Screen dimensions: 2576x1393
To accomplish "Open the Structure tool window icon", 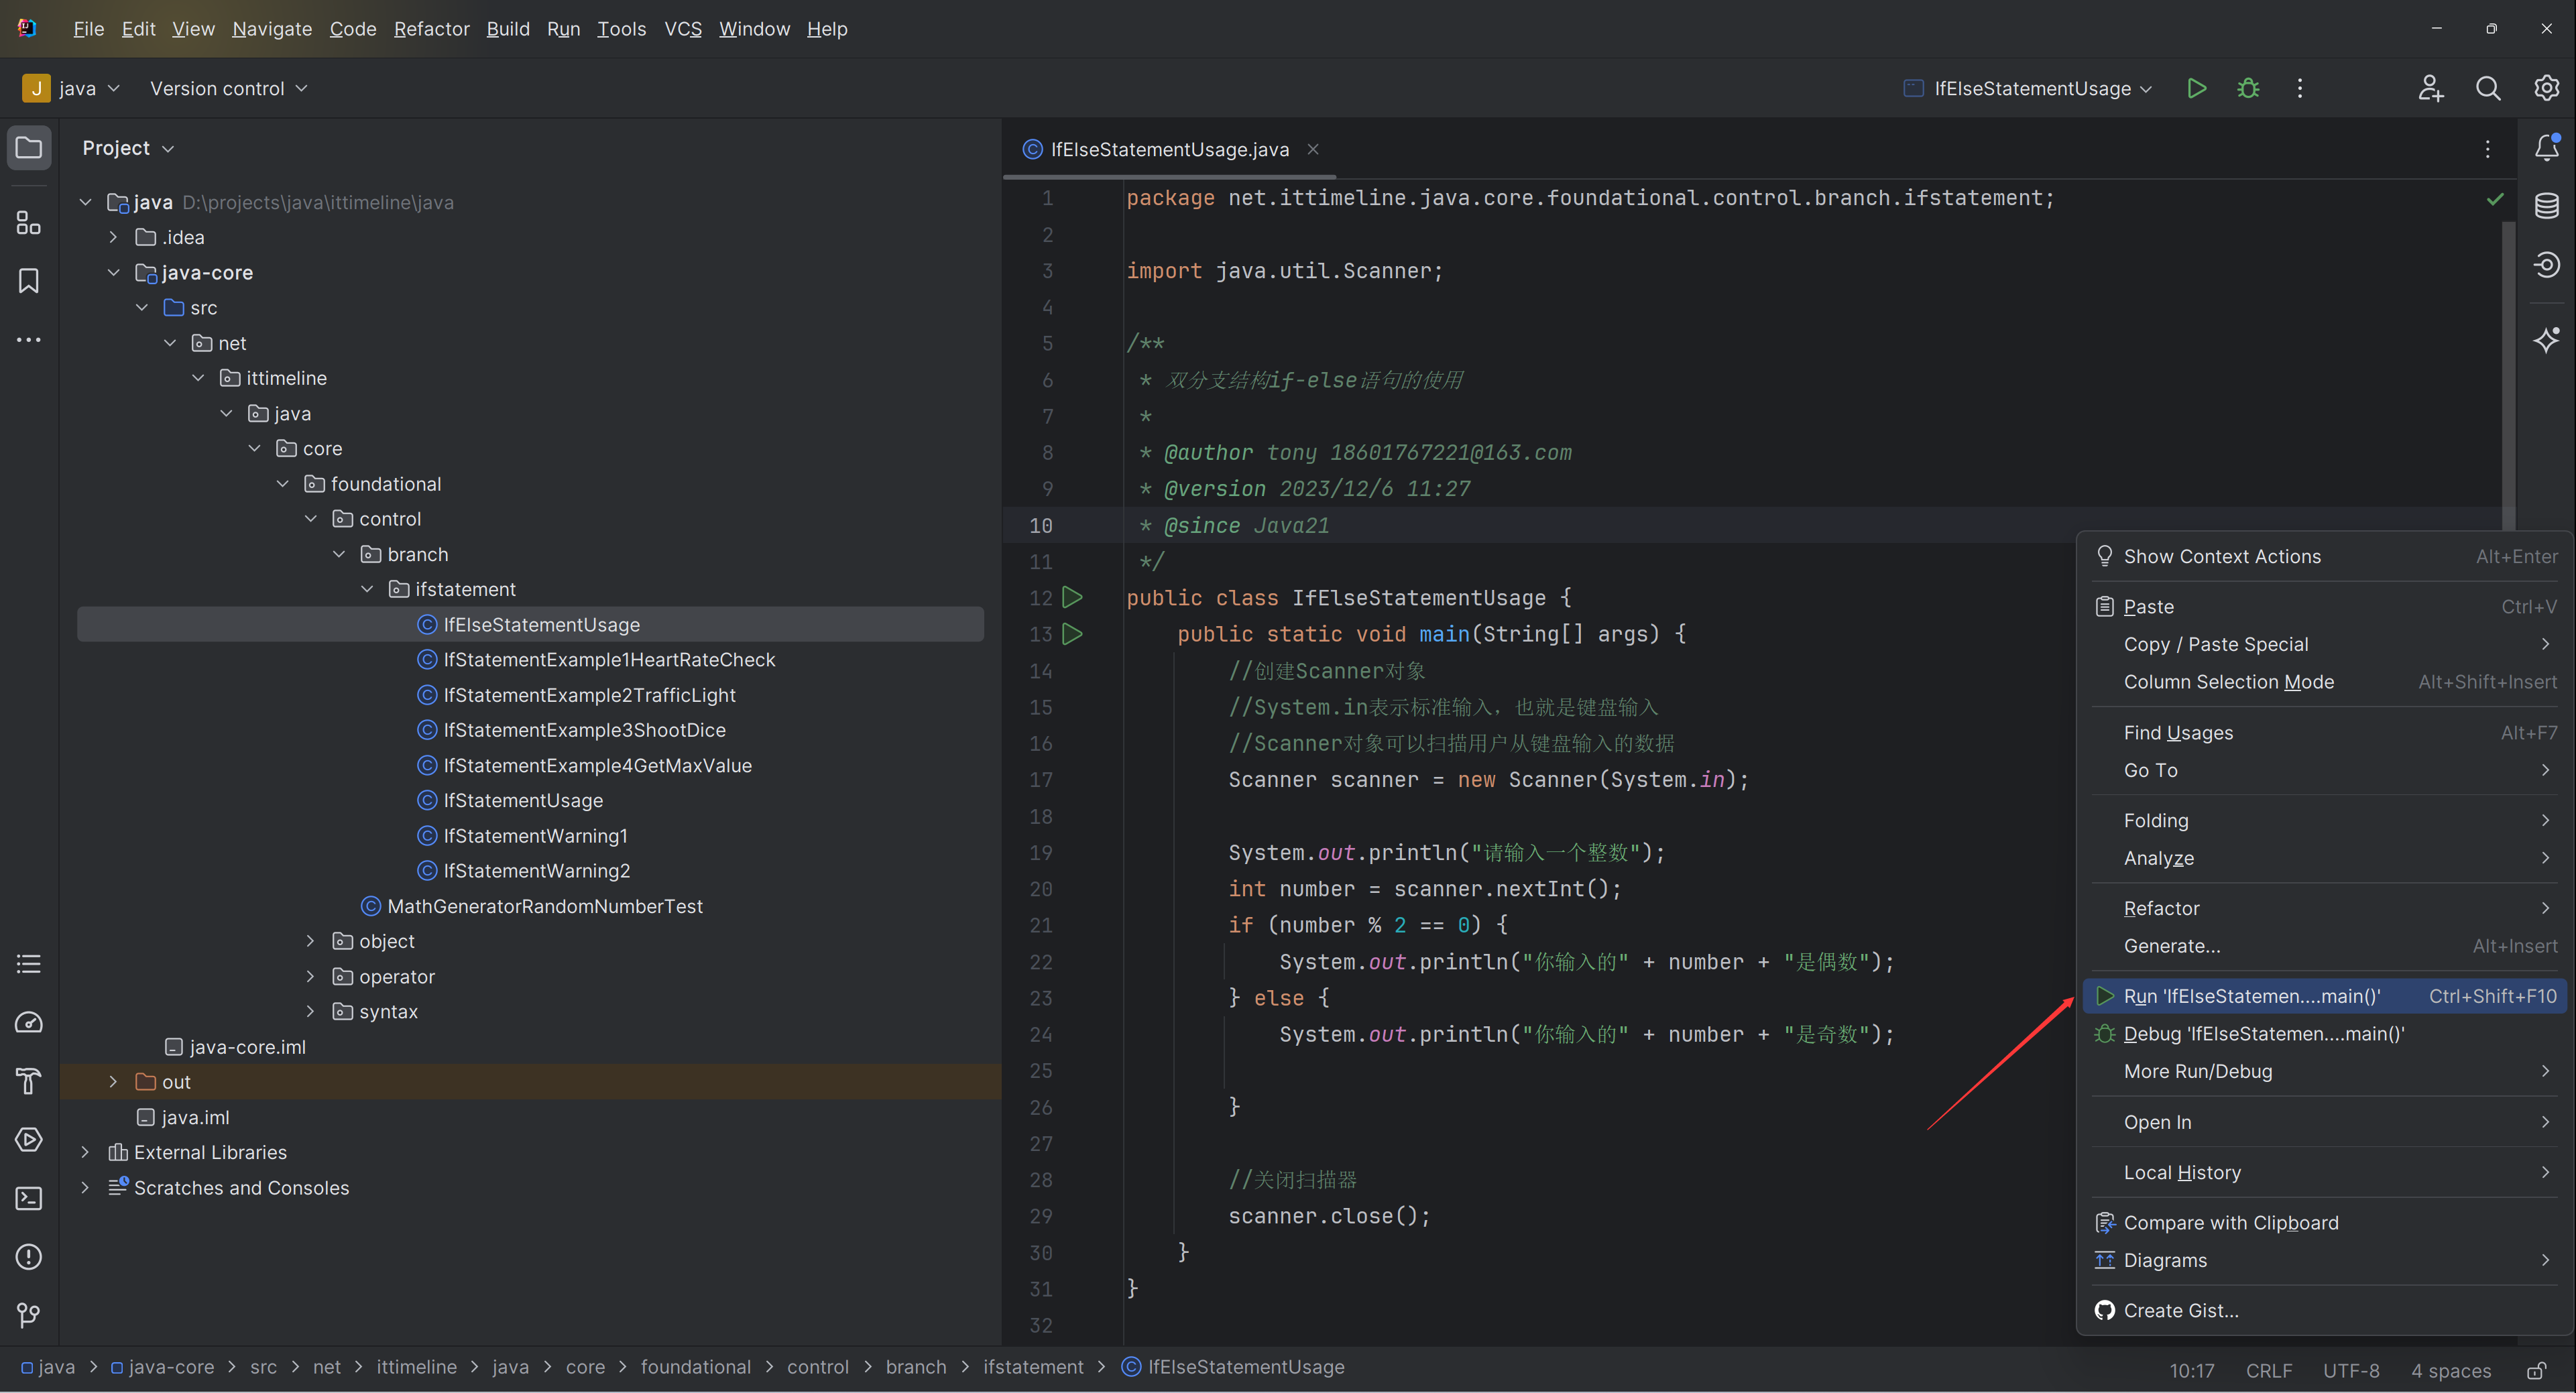I will [29, 222].
